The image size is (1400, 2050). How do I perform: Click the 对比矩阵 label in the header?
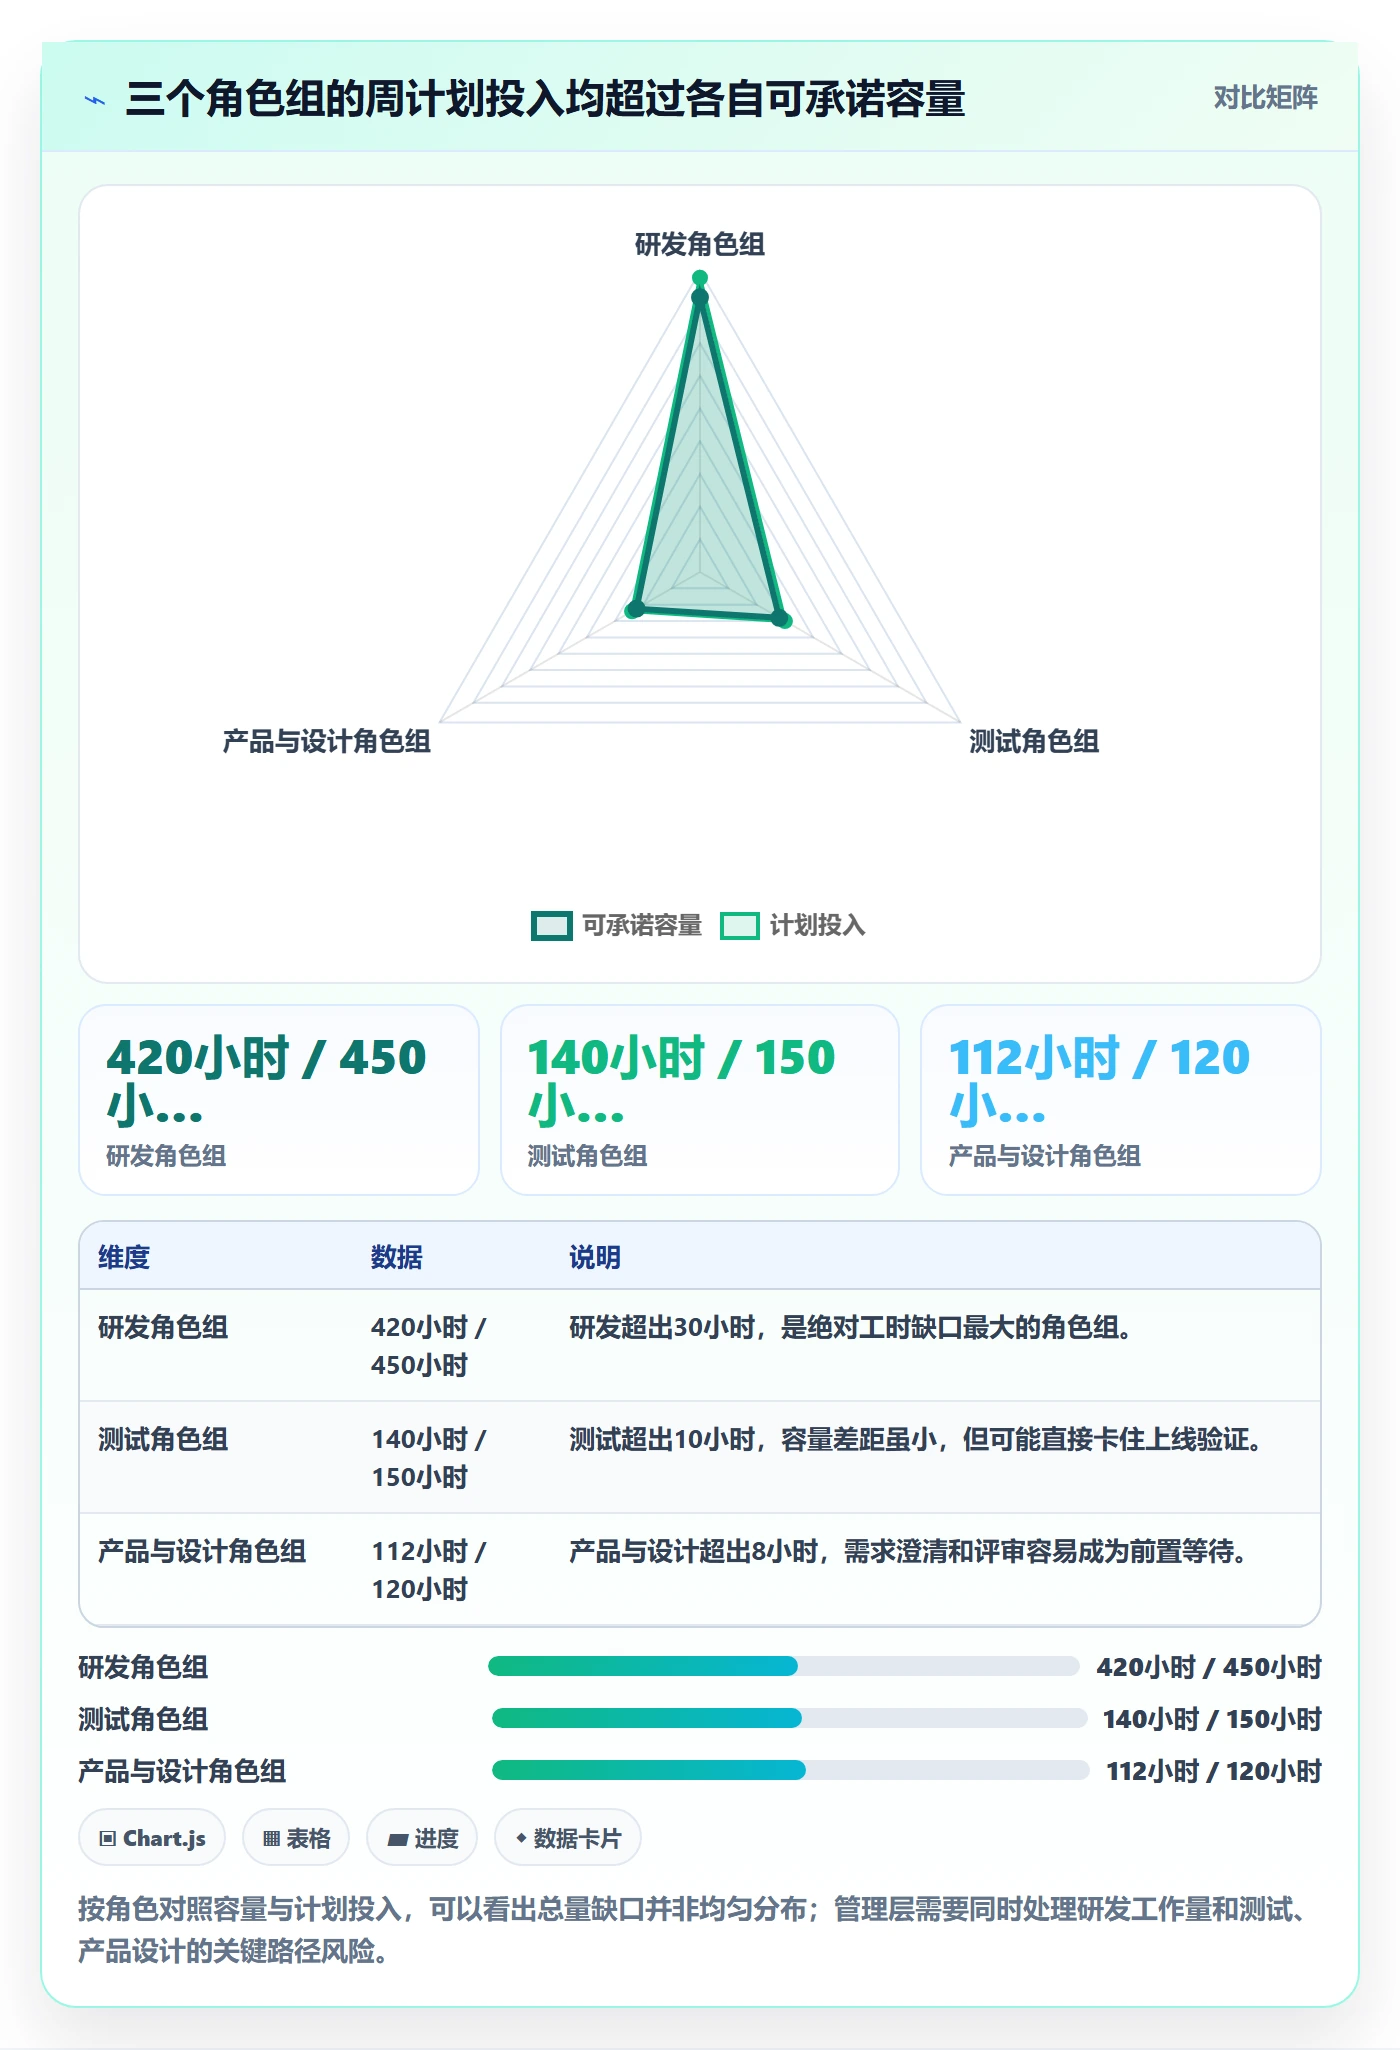[x=1266, y=98]
